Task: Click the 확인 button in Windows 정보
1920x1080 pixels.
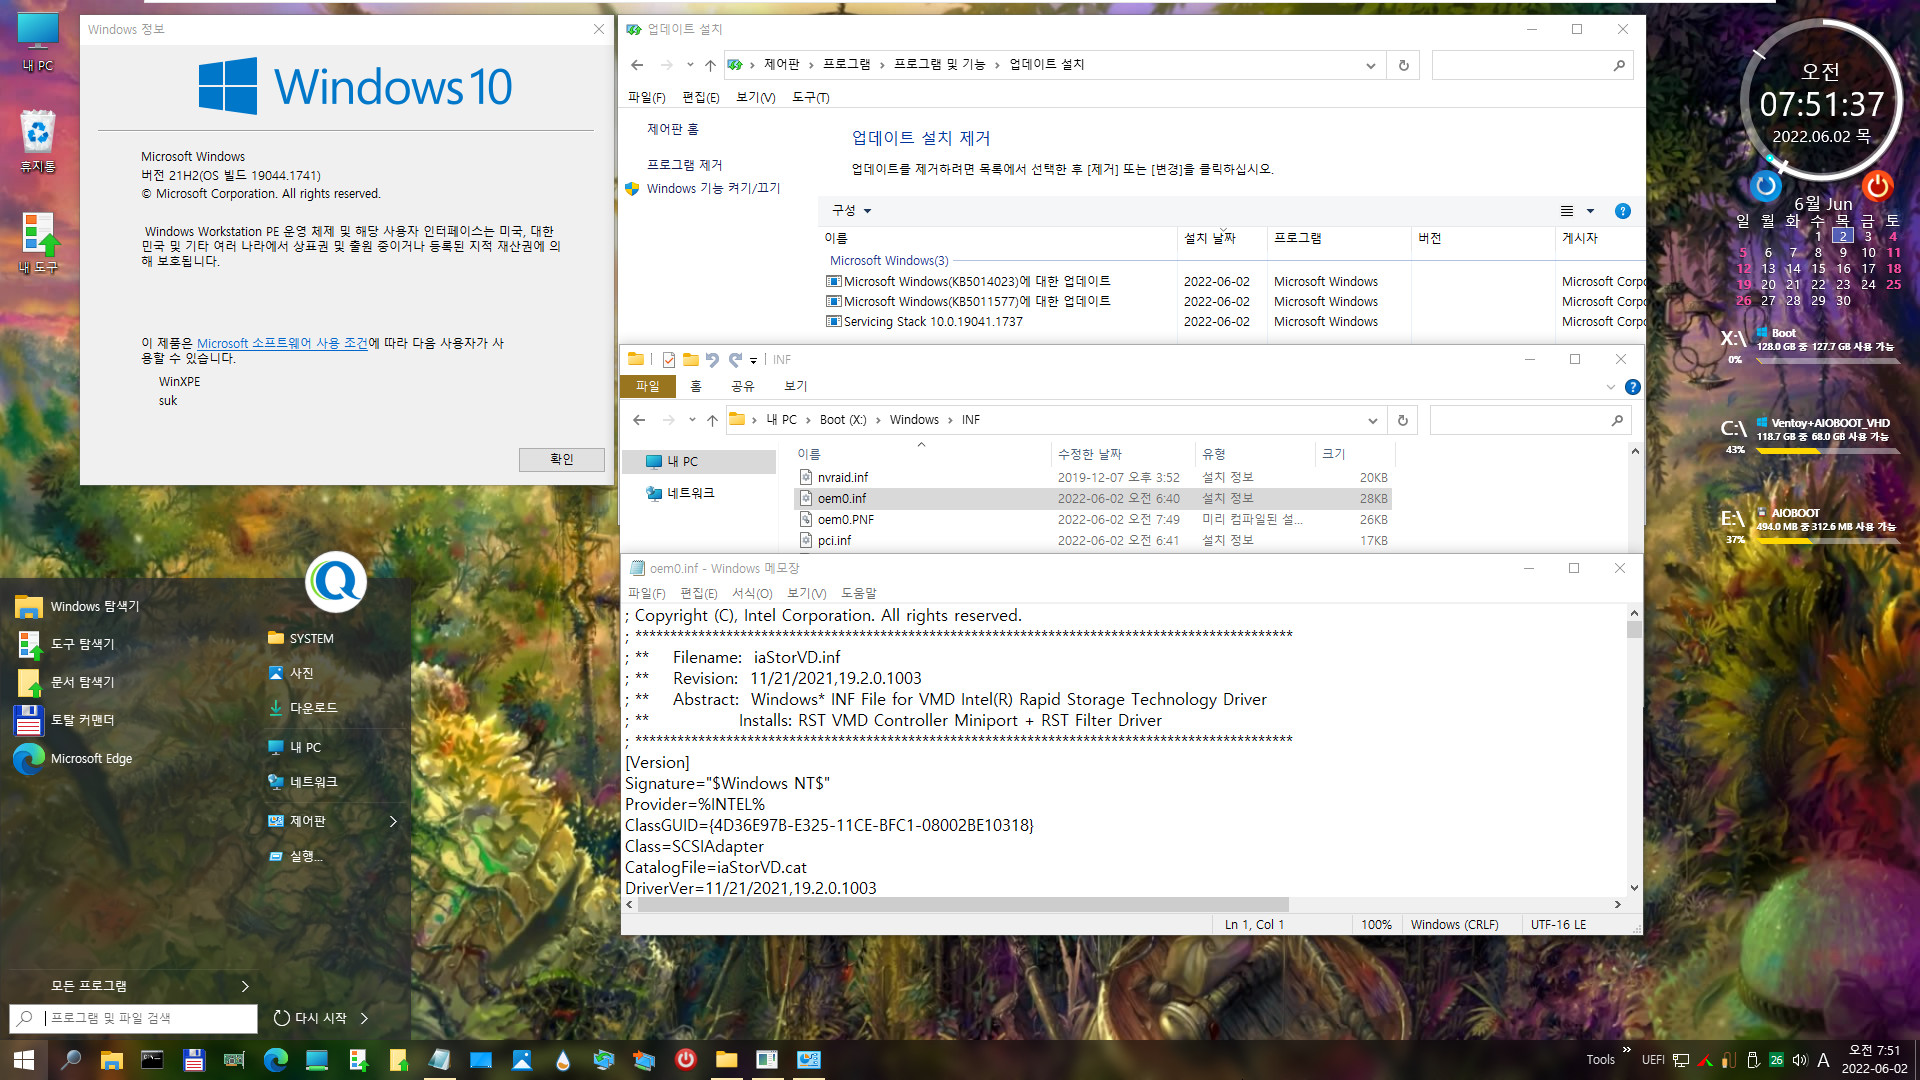Action: coord(562,459)
